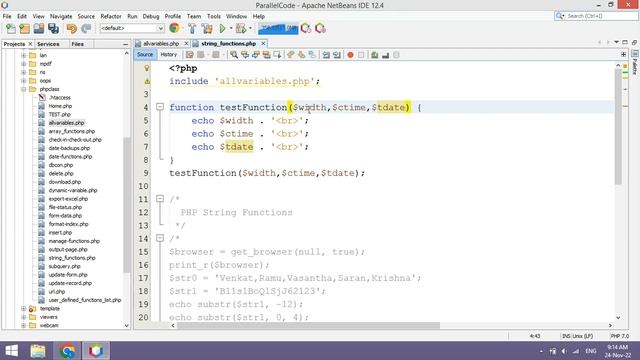The image size is (640, 360).
Task: Minimize the Projects panel window
Action: (125, 44)
